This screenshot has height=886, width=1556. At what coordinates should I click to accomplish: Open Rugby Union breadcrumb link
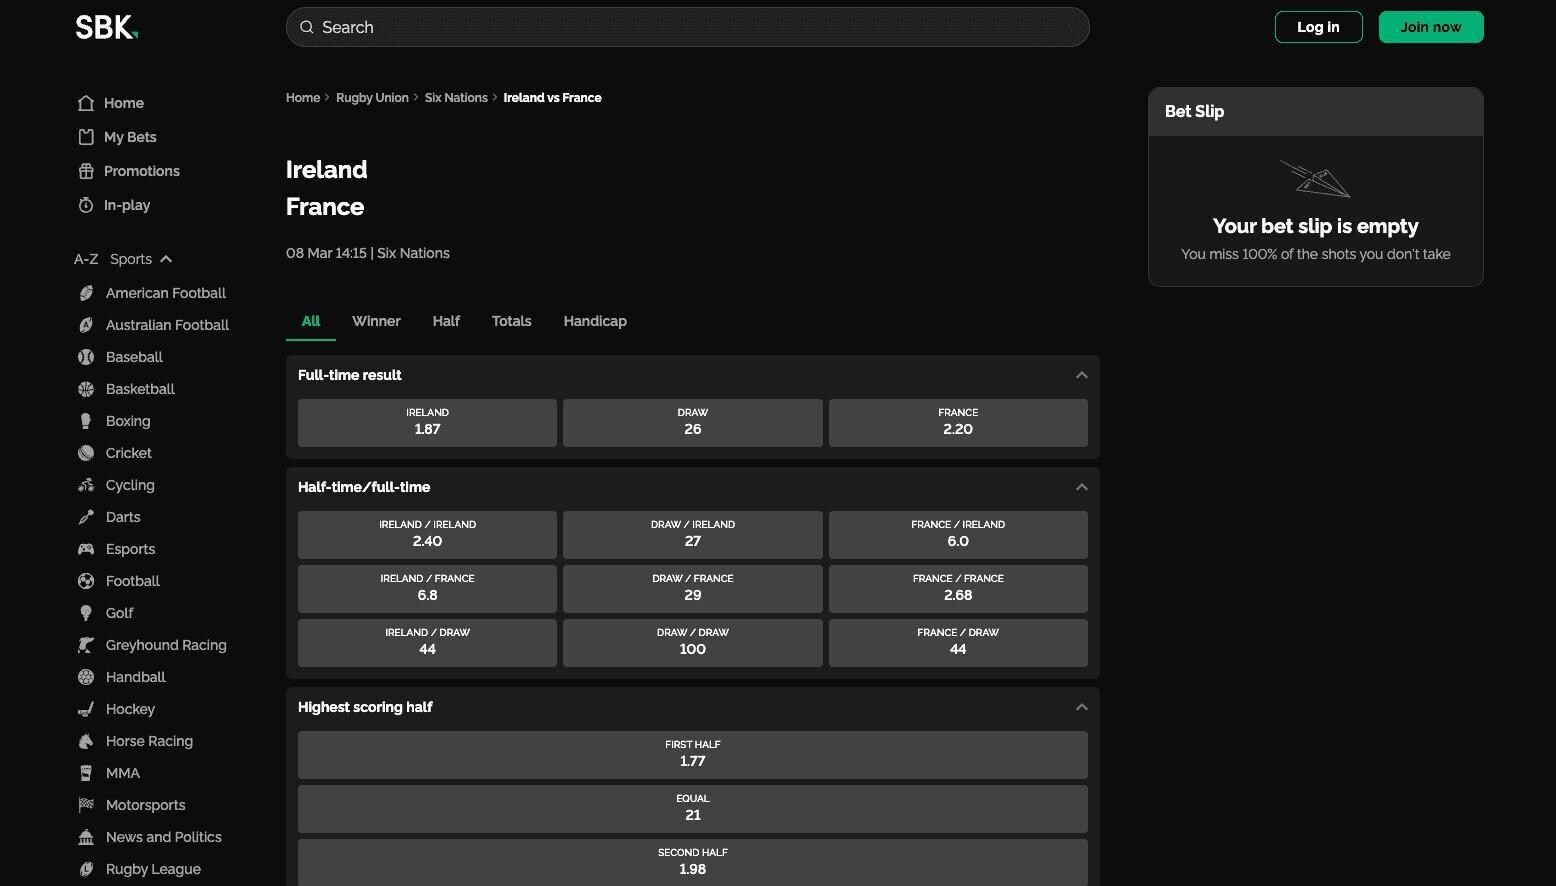point(372,98)
